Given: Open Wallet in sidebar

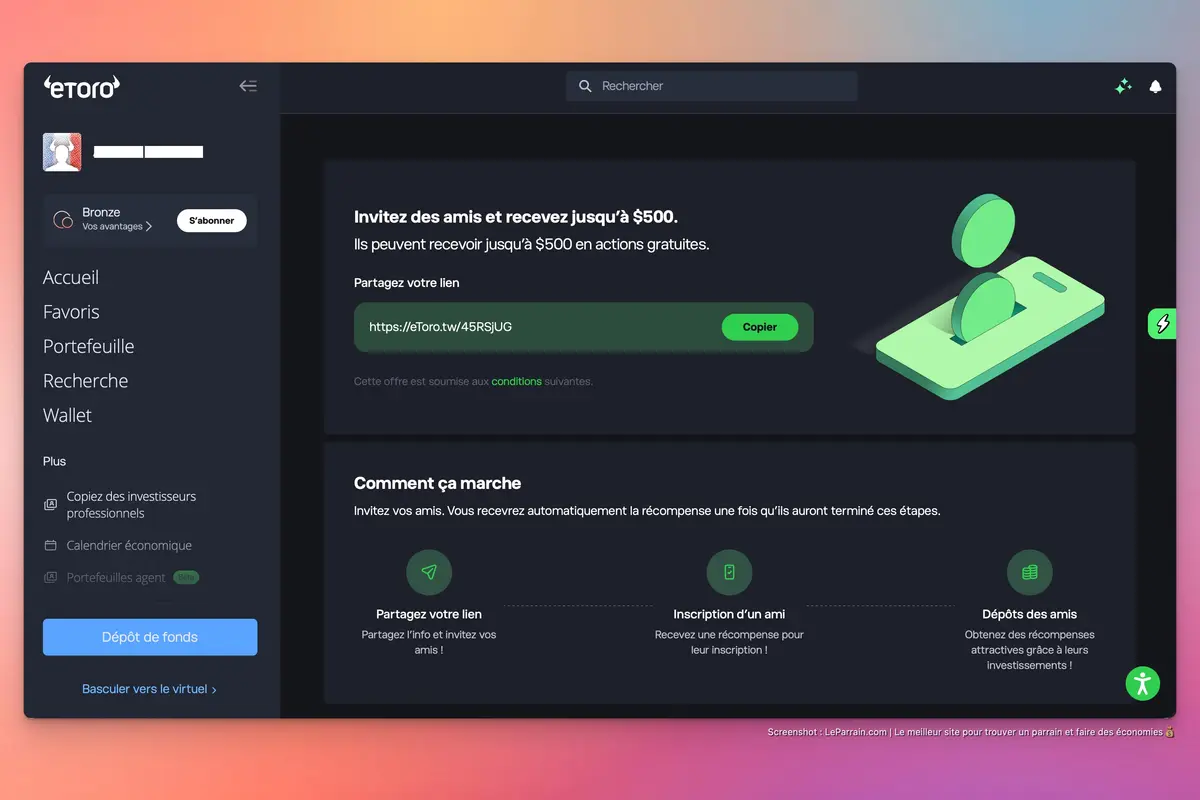Looking at the screenshot, I should 67,415.
